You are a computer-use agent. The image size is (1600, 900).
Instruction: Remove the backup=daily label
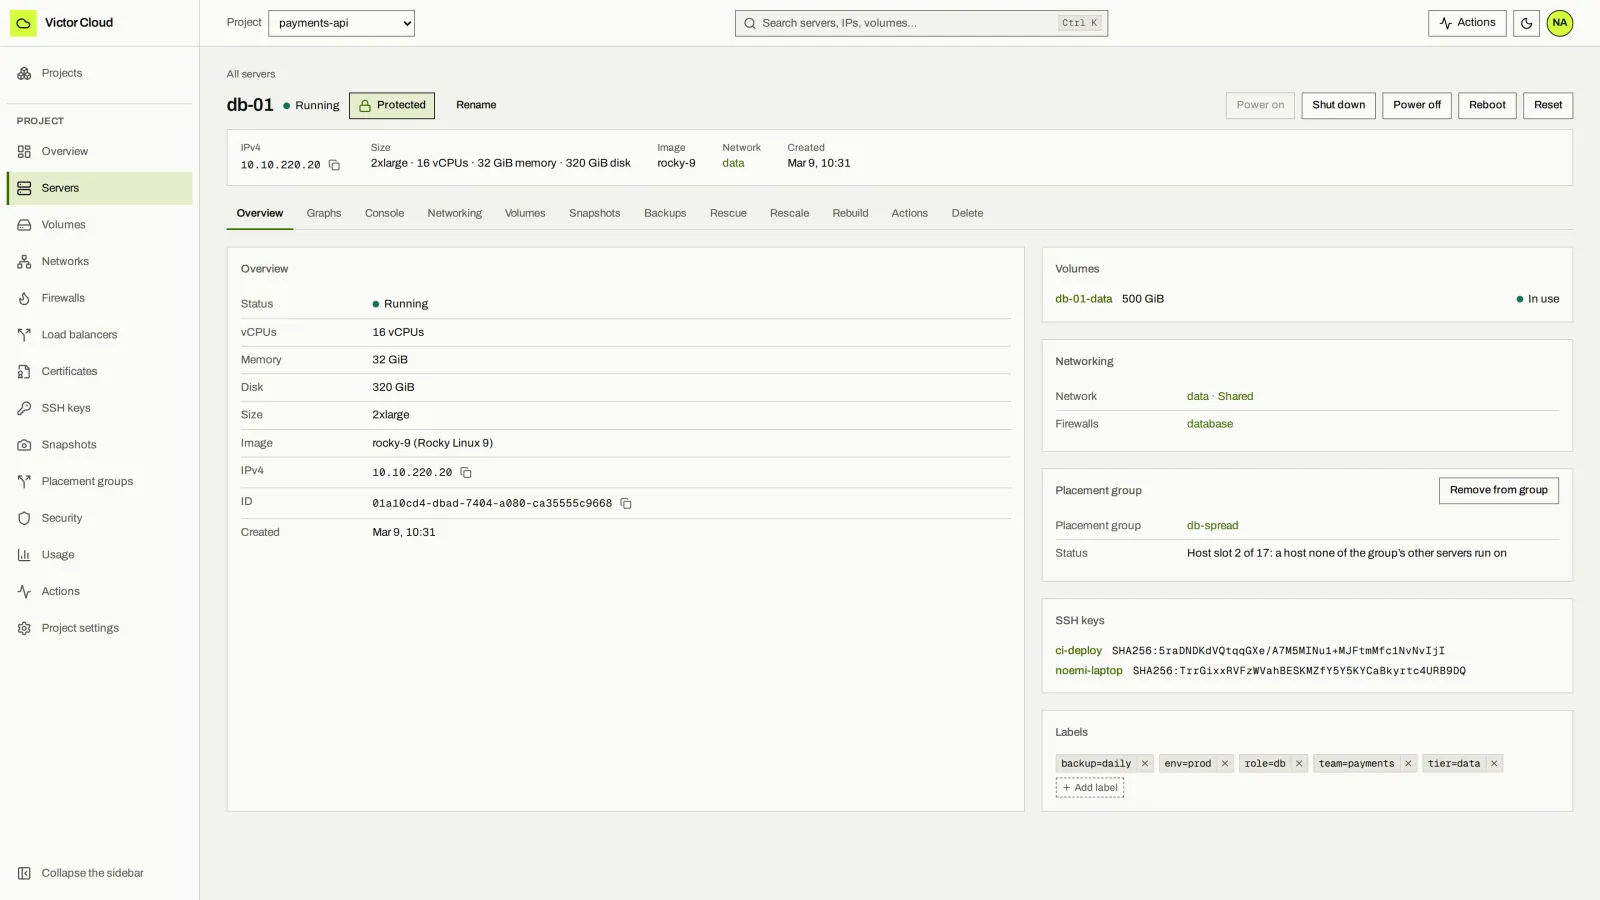point(1145,764)
